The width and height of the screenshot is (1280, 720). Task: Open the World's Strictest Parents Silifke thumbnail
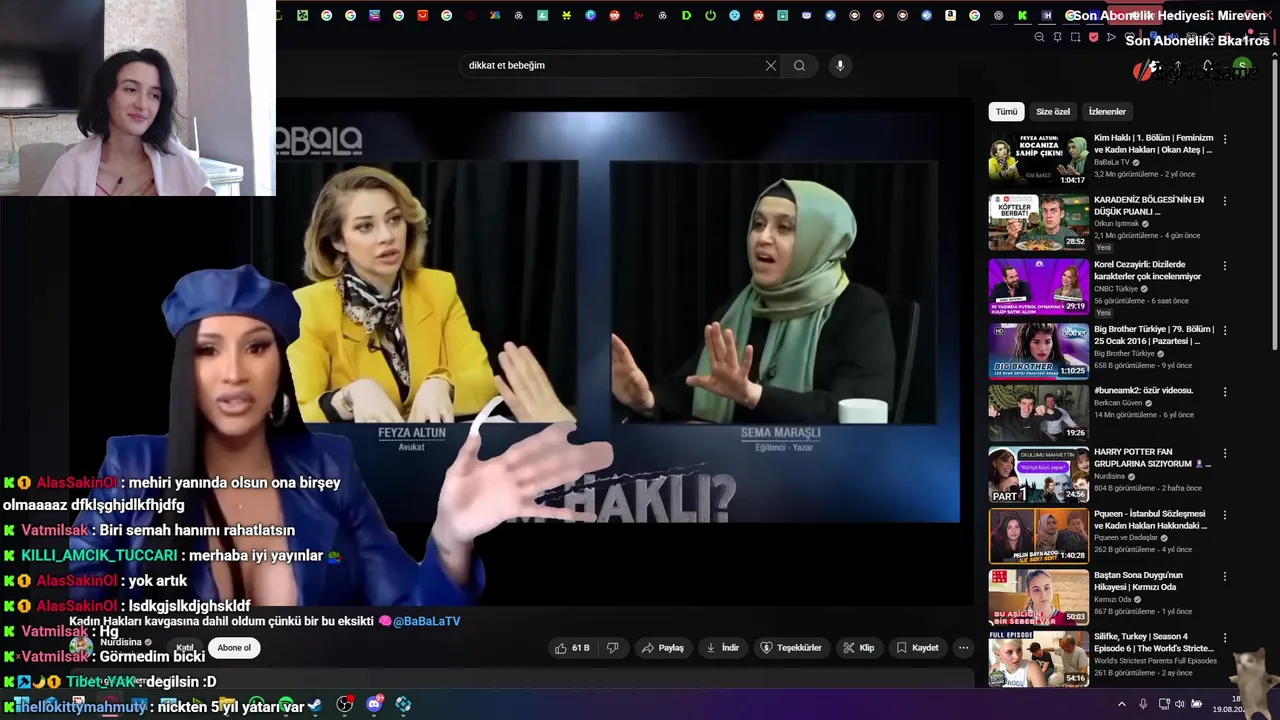[x=1038, y=658]
